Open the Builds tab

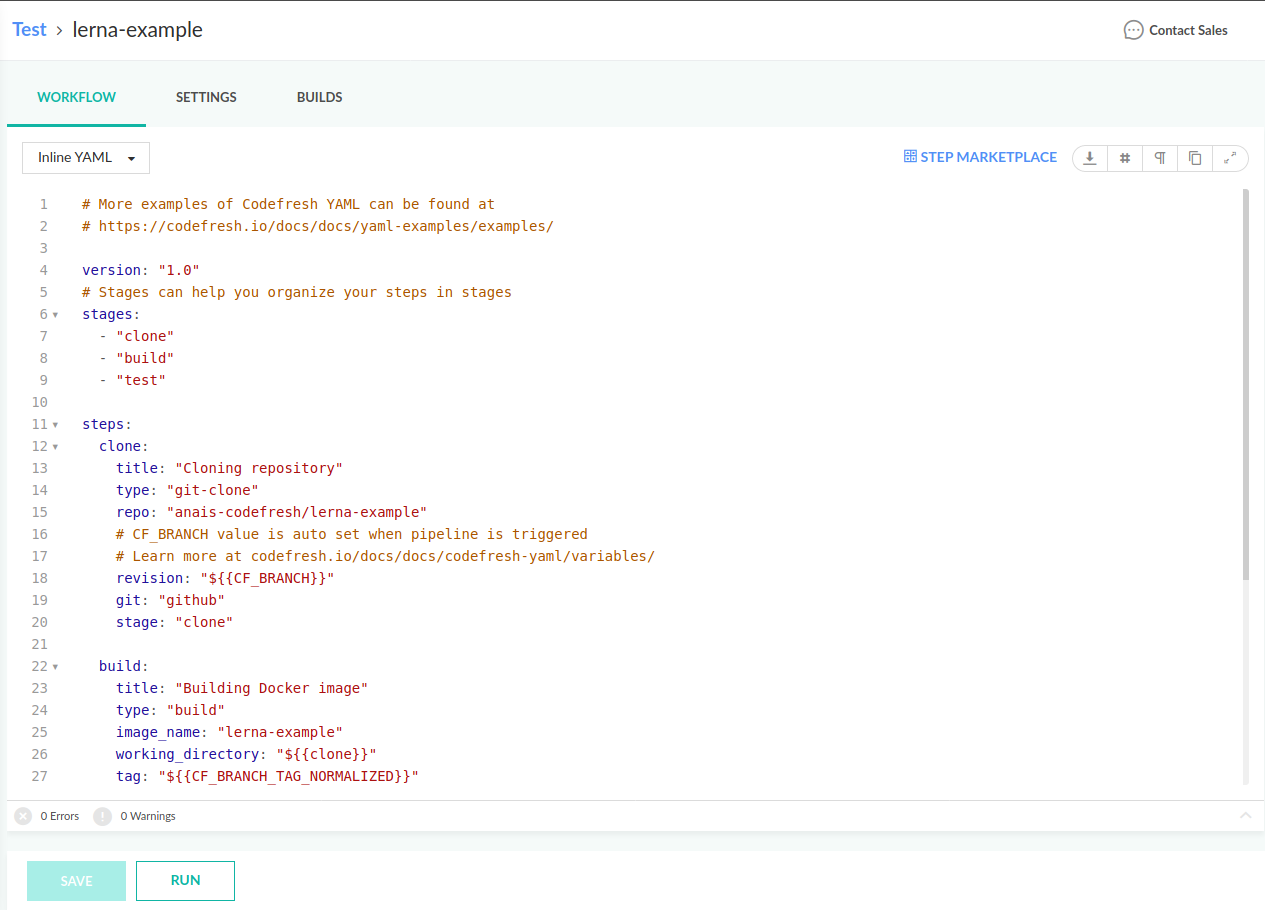[x=319, y=97]
